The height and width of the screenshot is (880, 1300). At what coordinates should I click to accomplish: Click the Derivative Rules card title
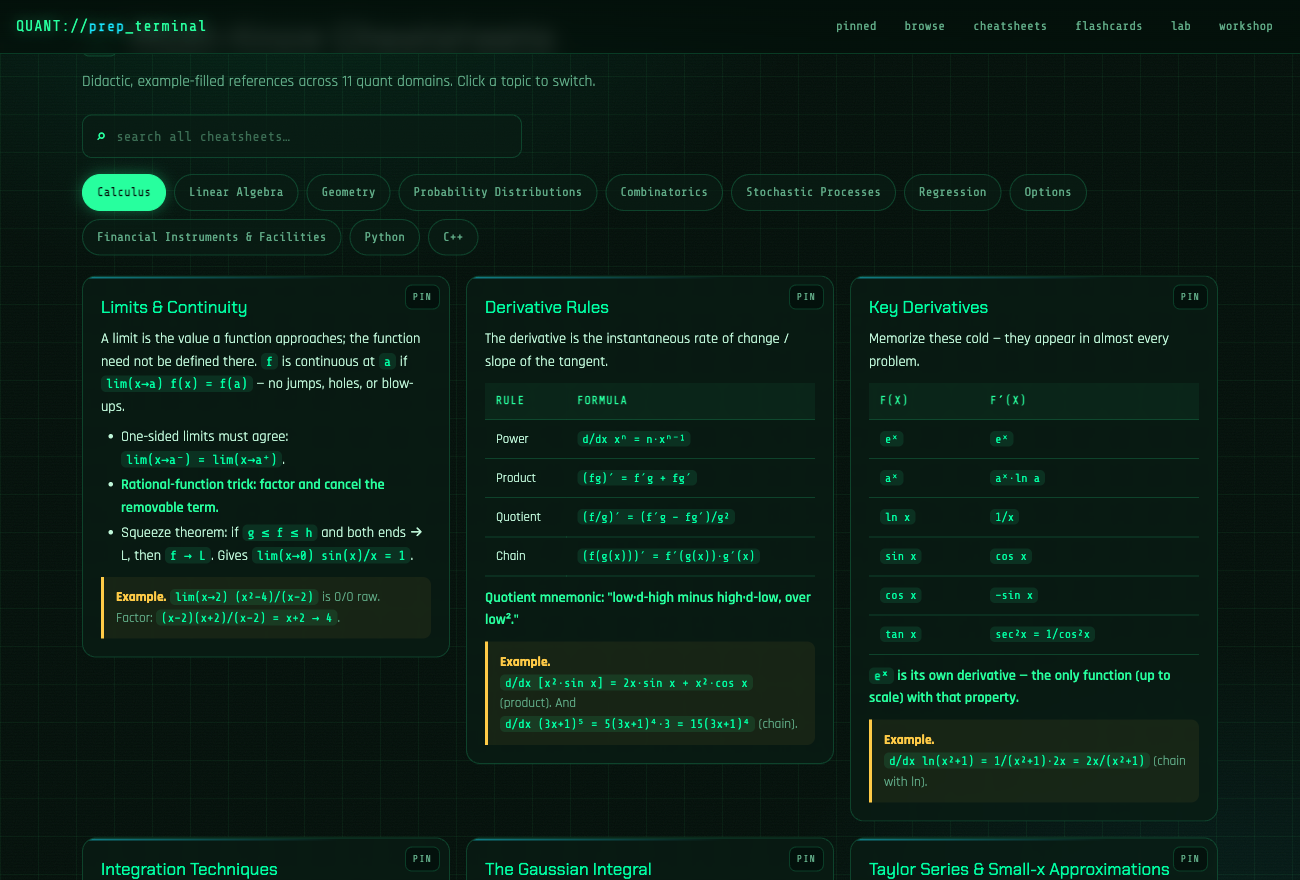click(547, 308)
